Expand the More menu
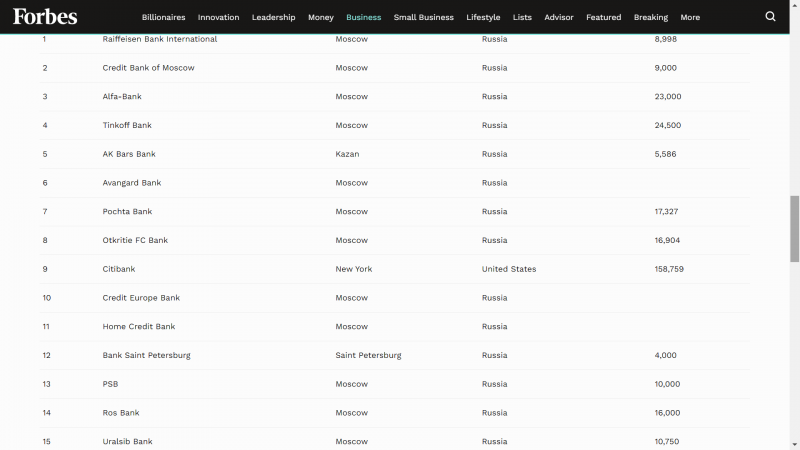800x450 pixels. click(x=690, y=17)
